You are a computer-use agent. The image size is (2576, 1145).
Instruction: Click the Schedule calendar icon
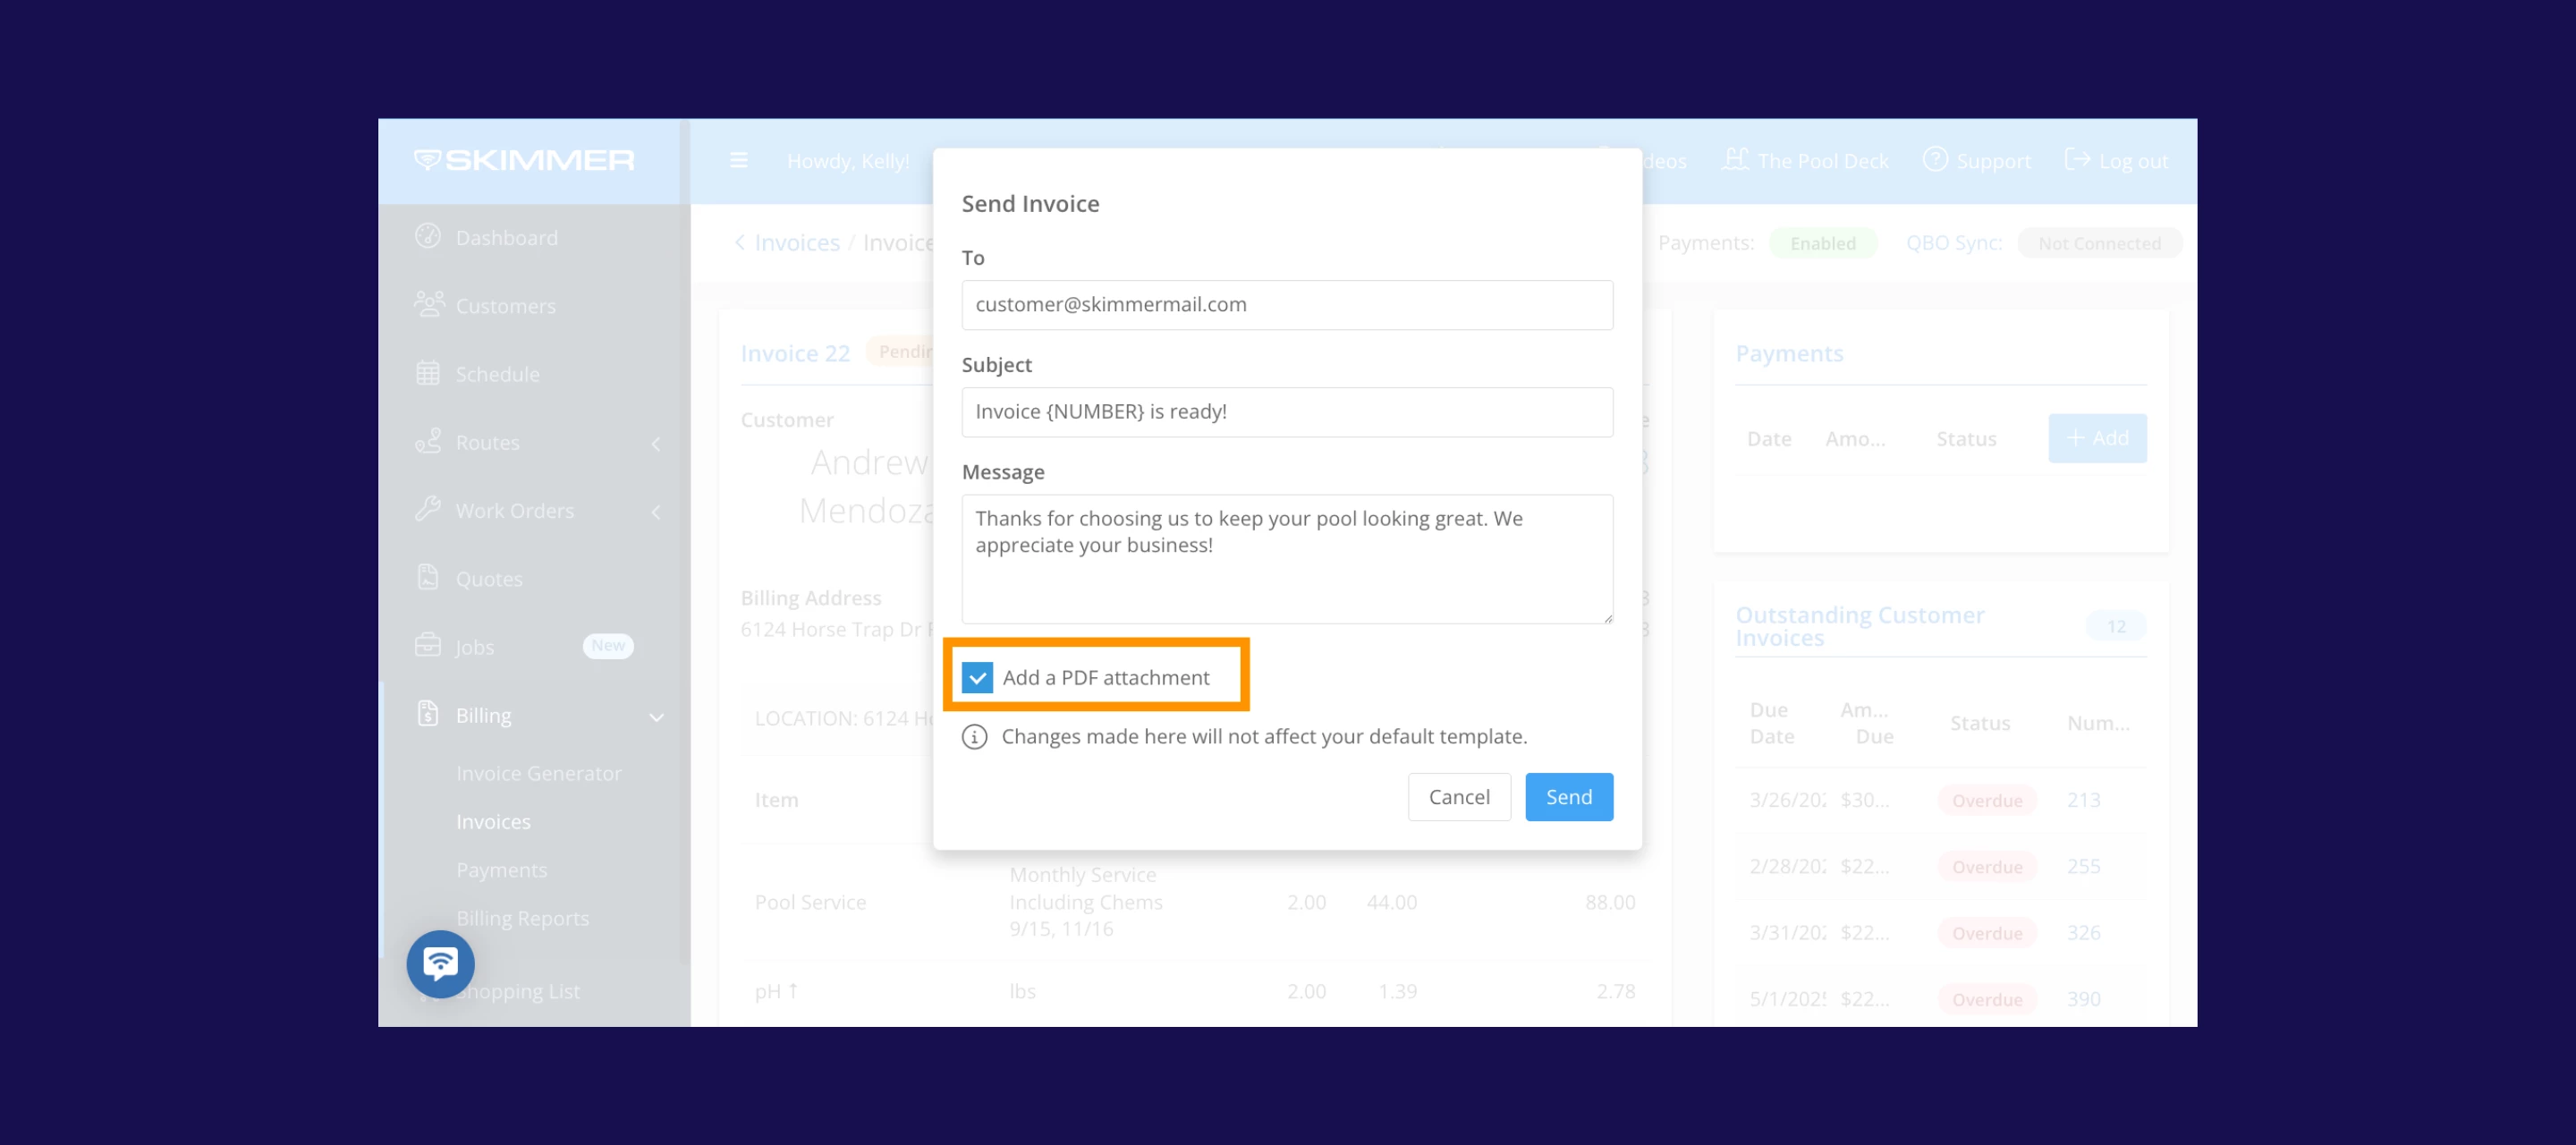427,373
